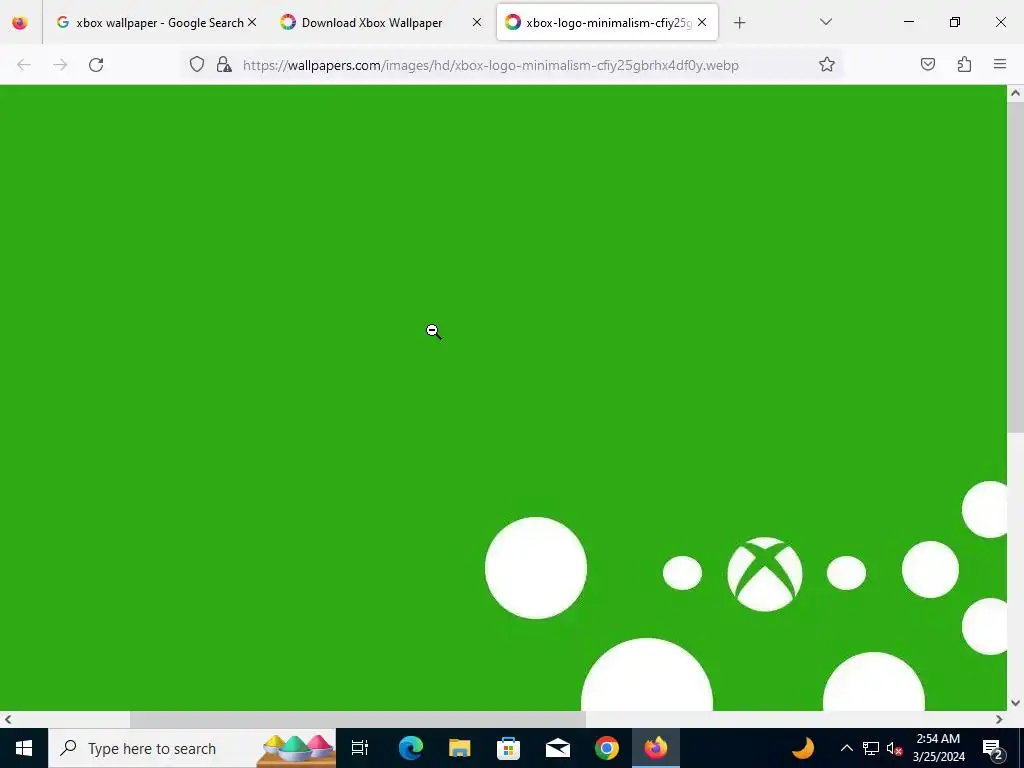Close the xbox-logo-minimalism tab

coord(702,22)
